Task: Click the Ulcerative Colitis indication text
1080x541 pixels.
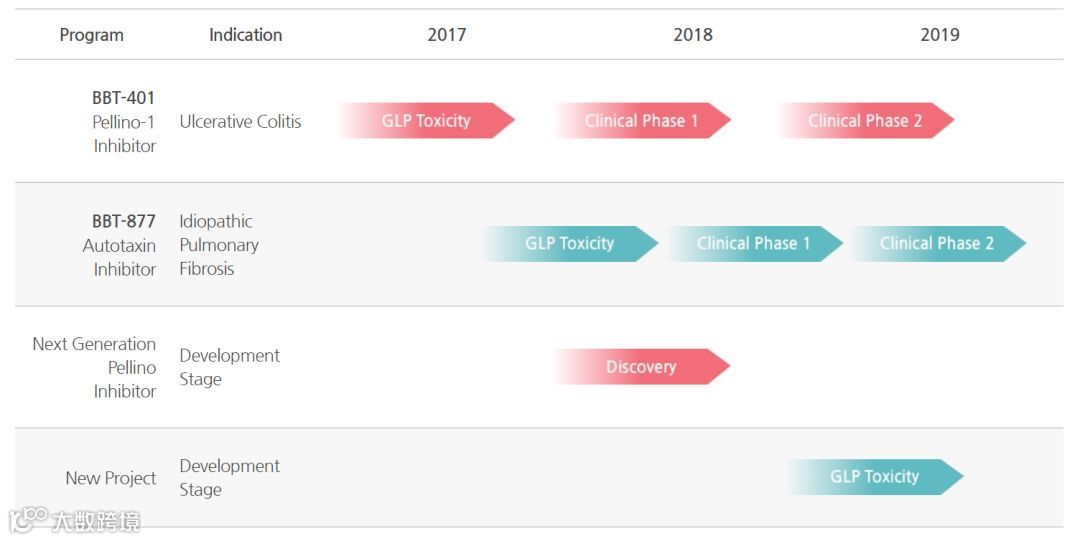Action: (x=240, y=121)
